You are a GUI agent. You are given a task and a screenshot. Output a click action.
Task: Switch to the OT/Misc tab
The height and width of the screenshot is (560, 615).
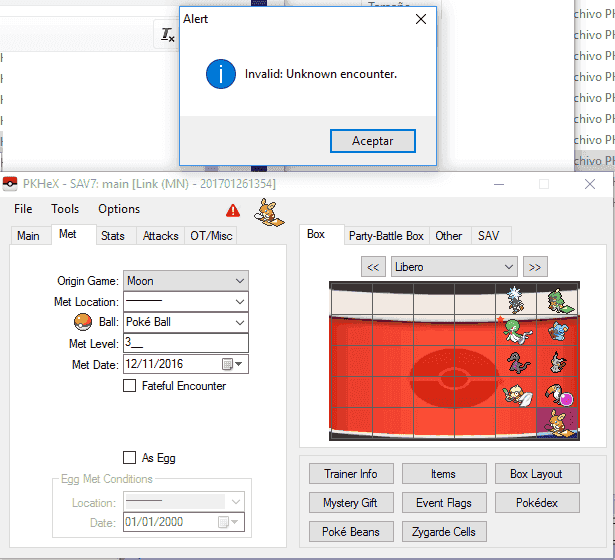point(211,236)
